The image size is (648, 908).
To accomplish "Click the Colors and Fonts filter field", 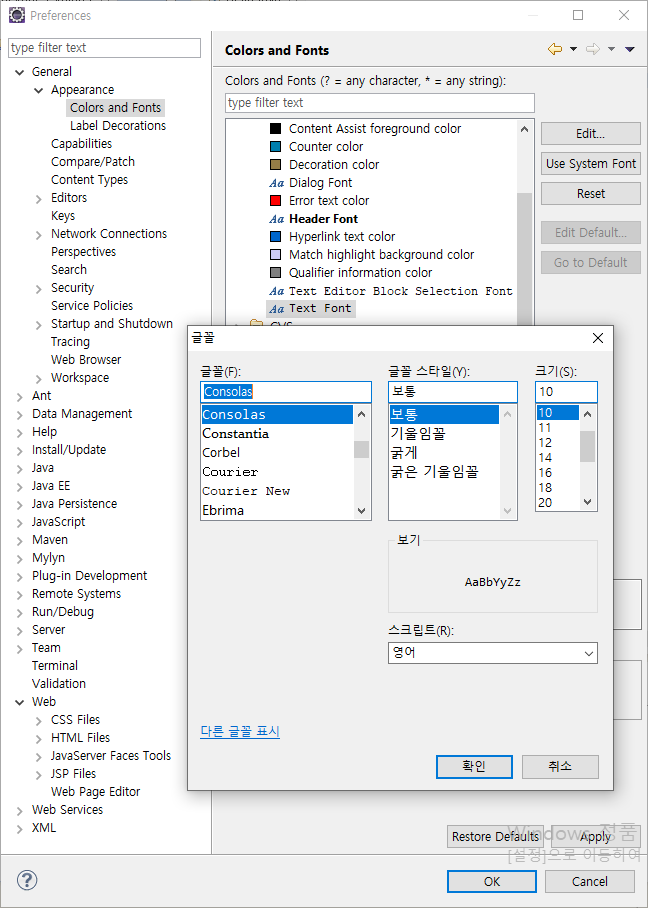I will coord(379,103).
